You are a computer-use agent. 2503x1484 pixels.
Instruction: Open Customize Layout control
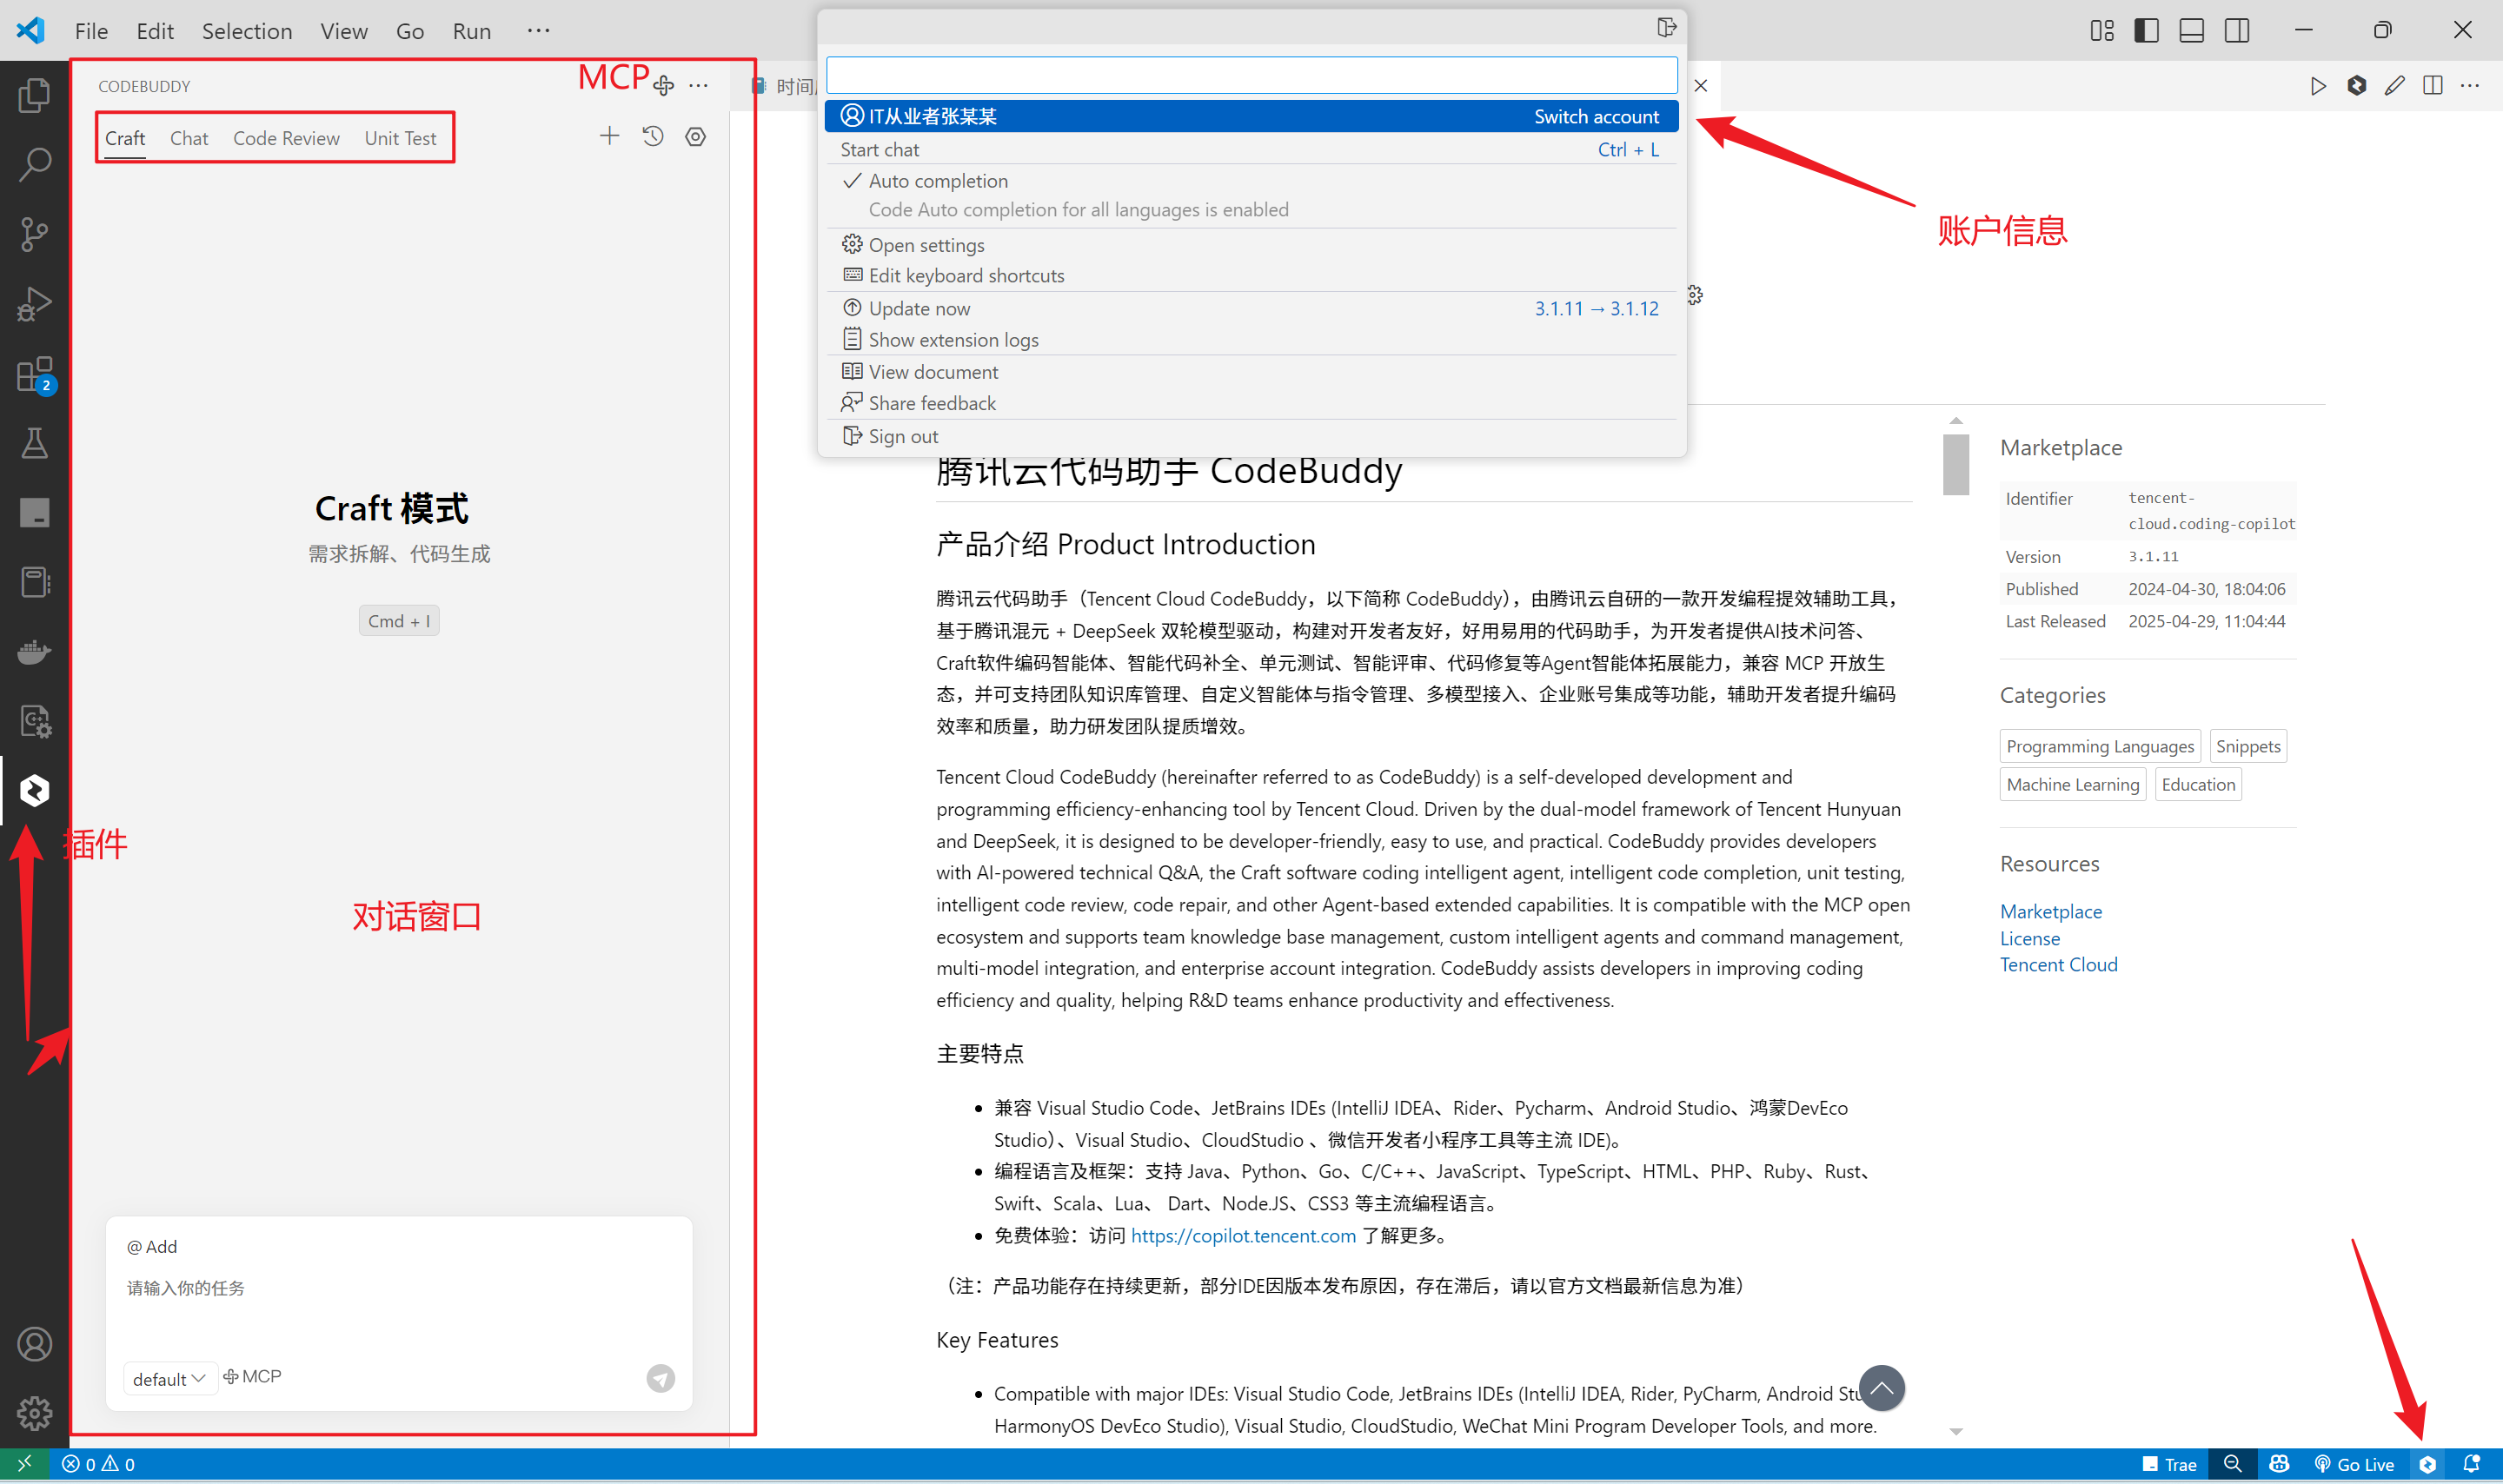2101,30
